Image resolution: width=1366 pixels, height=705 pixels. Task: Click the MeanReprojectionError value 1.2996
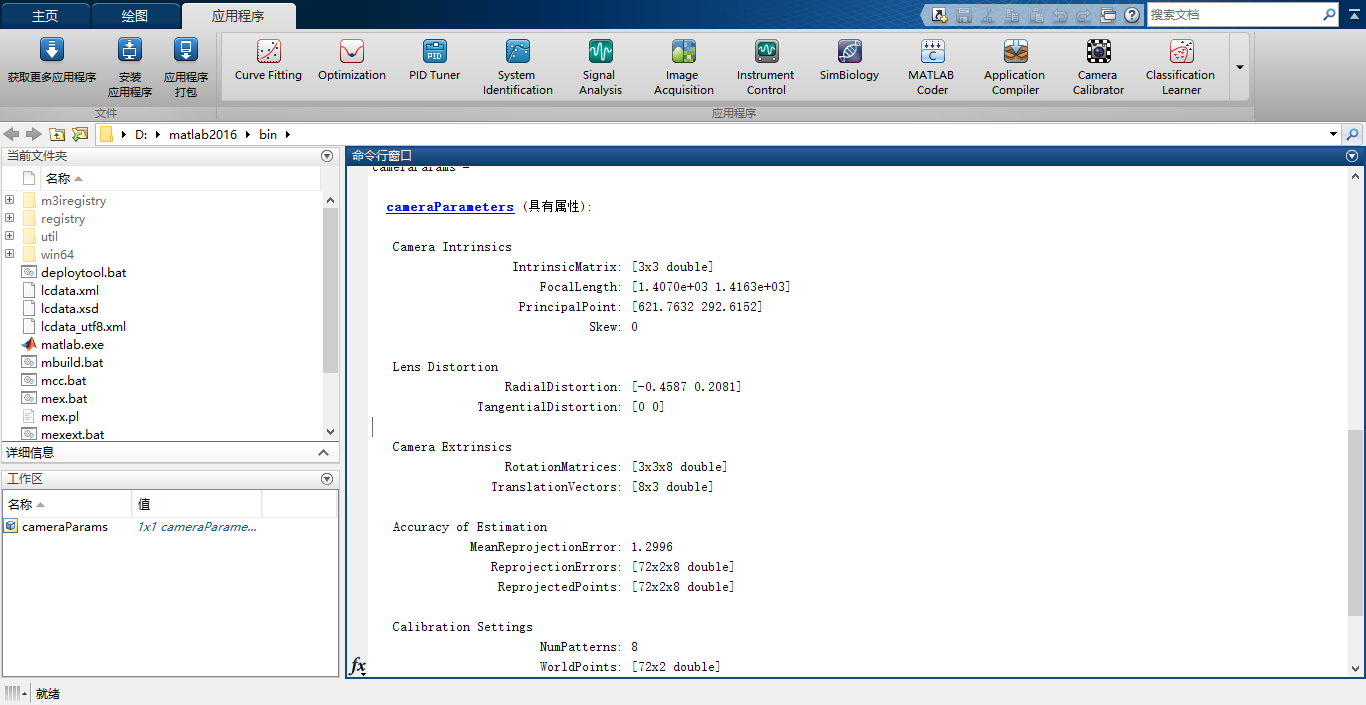(x=652, y=547)
